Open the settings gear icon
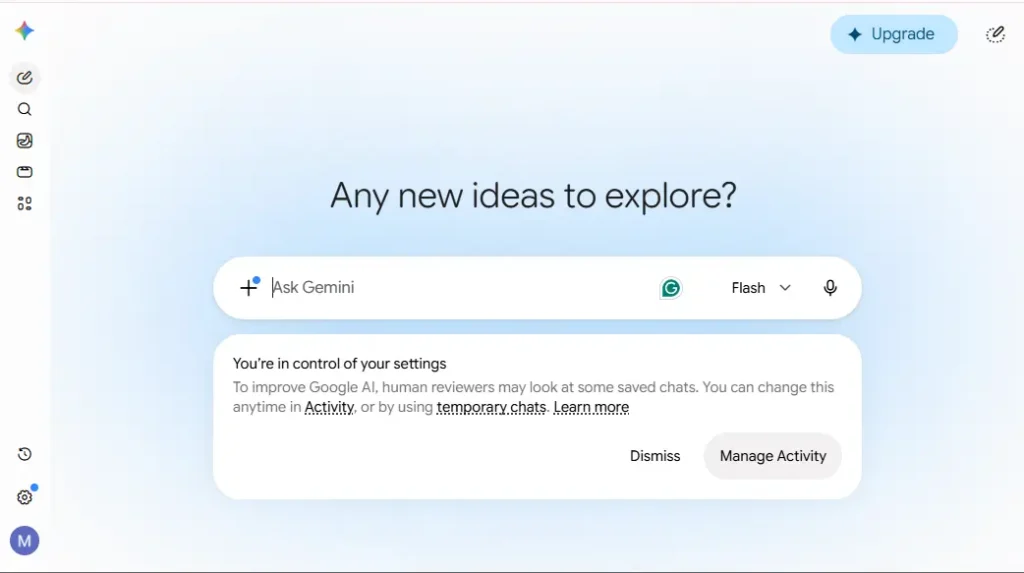The width and height of the screenshot is (1024, 573). [x=25, y=497]
